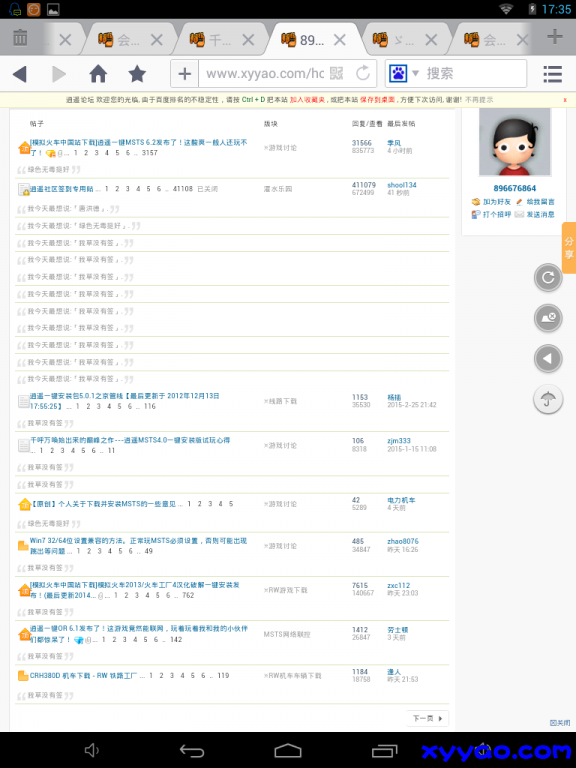Open last poster shool134 profile
576x768 pixels.
tap(402, 185)
